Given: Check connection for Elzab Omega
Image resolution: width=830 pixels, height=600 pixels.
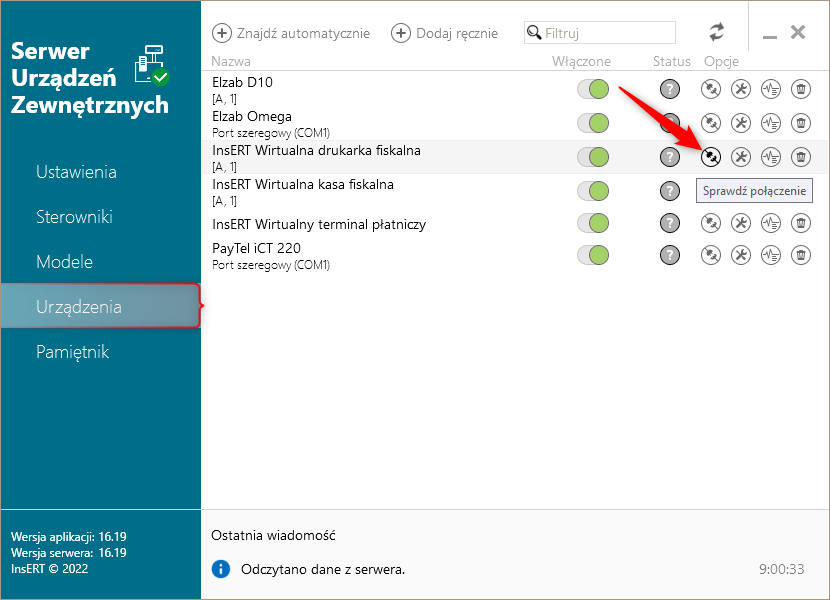Looking at the screenshot, I should click(710, 123).
